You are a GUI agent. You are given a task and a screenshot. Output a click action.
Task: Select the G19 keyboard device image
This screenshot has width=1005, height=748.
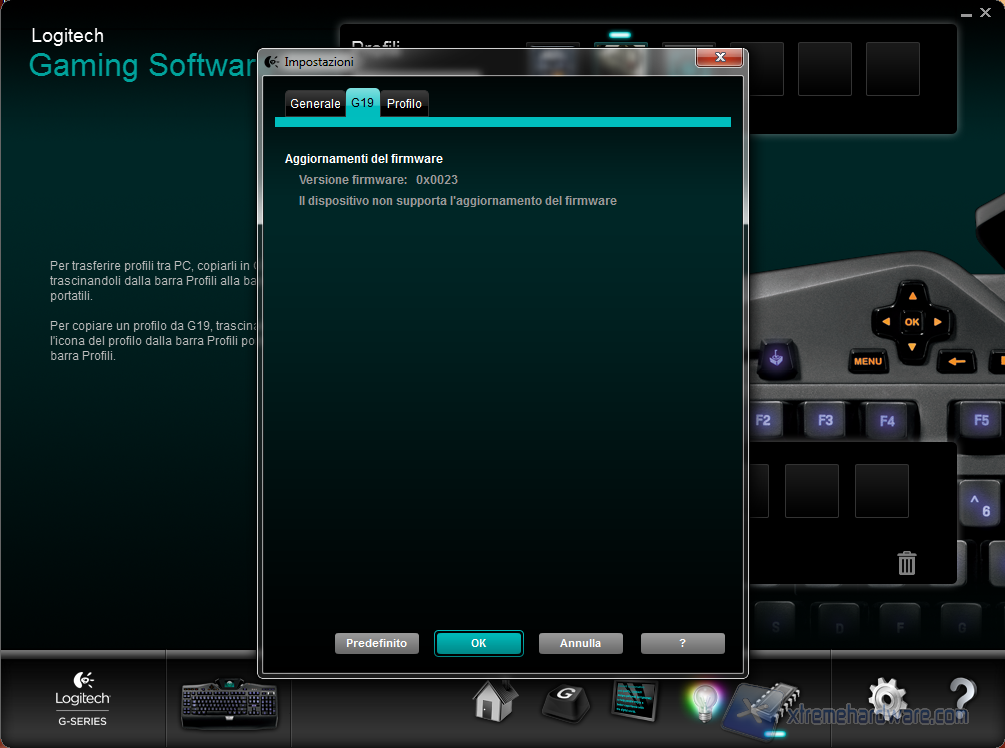229,703
